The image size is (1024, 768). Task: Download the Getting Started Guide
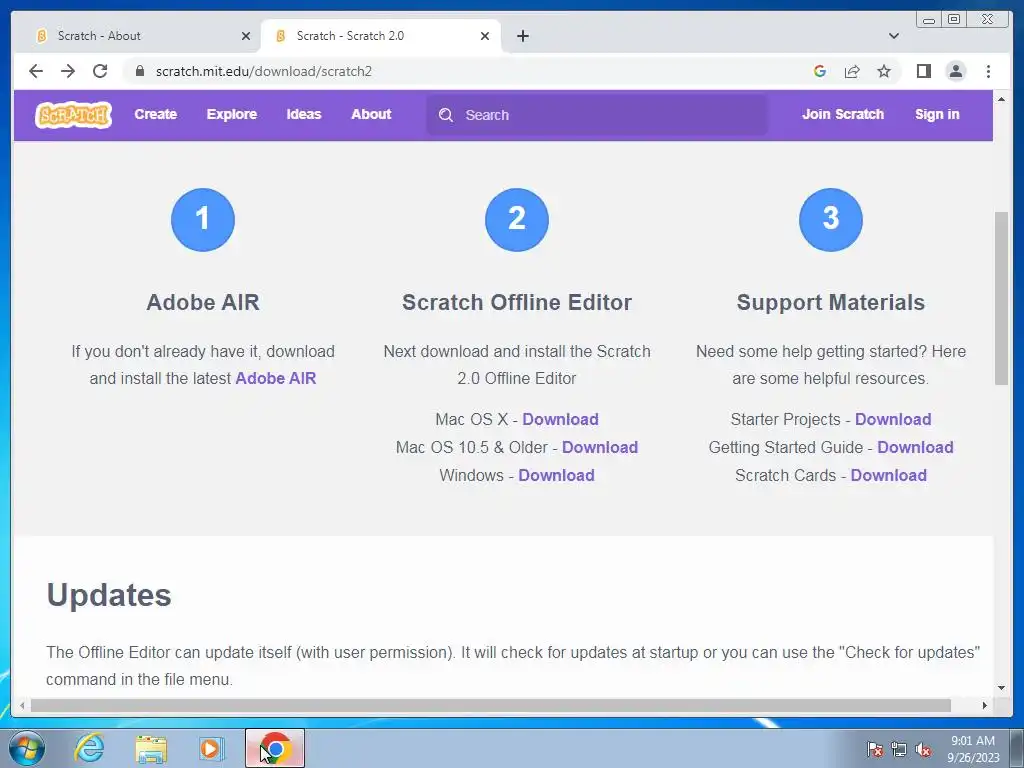[916, 447]
